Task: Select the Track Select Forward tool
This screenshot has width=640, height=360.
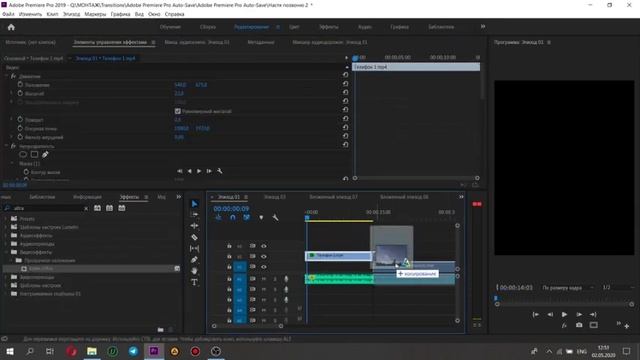Action: coord(194,215)
